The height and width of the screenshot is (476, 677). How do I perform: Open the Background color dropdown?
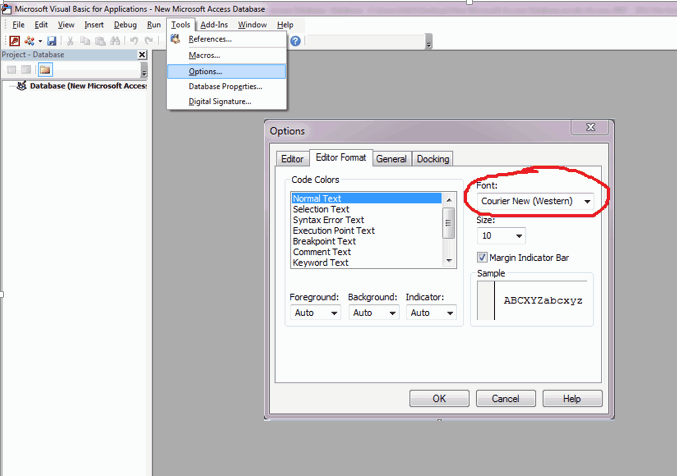(373, 313)
